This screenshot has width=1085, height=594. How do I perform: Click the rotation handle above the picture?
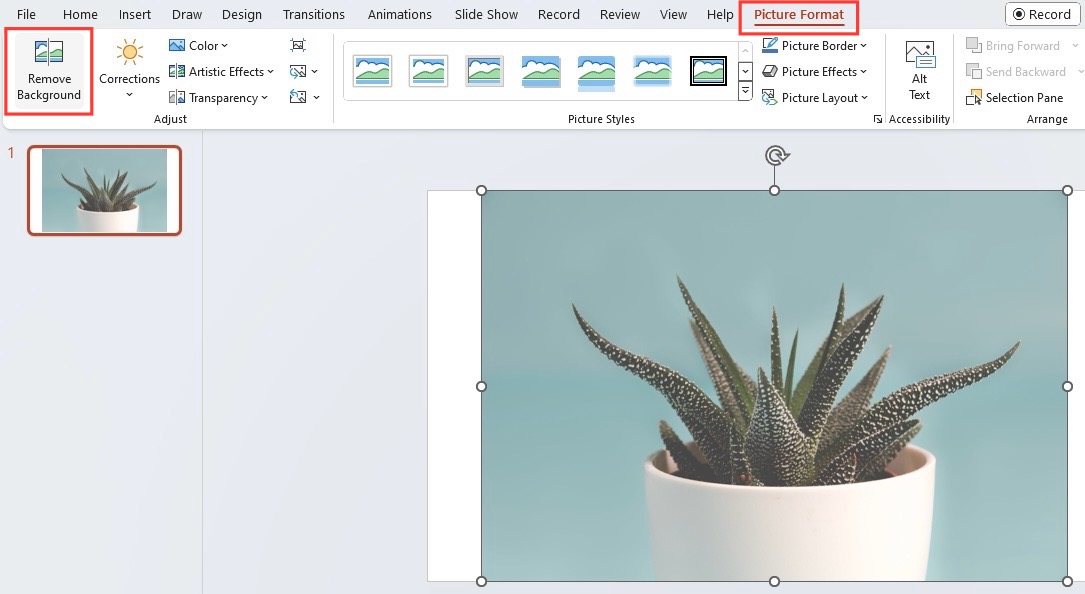pos(776,155)
